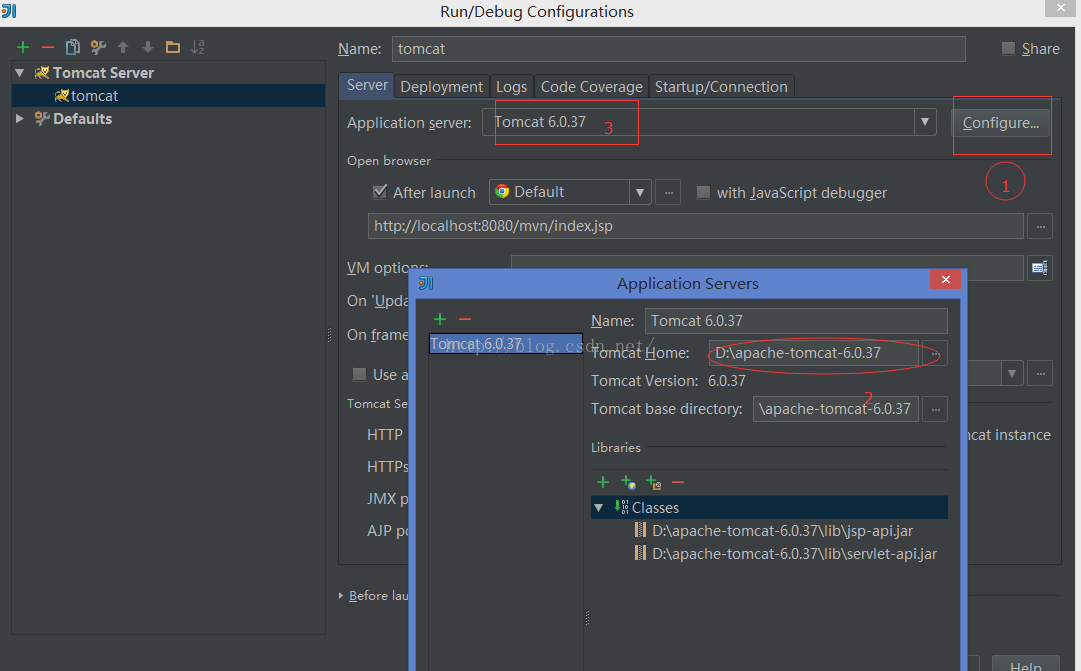Open Application server dropdown arrow
1081x671 pixels.
(x=925, y=122)
